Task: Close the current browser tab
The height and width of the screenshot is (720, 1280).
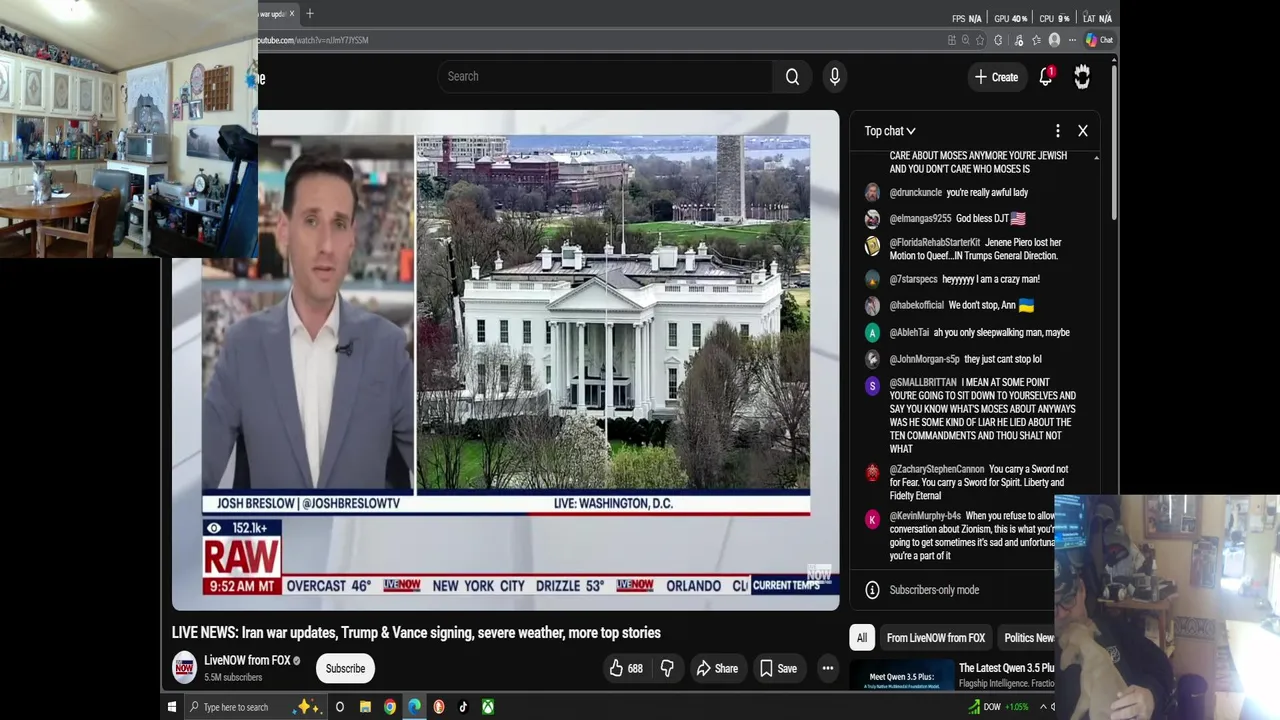Action: (292, 13)
